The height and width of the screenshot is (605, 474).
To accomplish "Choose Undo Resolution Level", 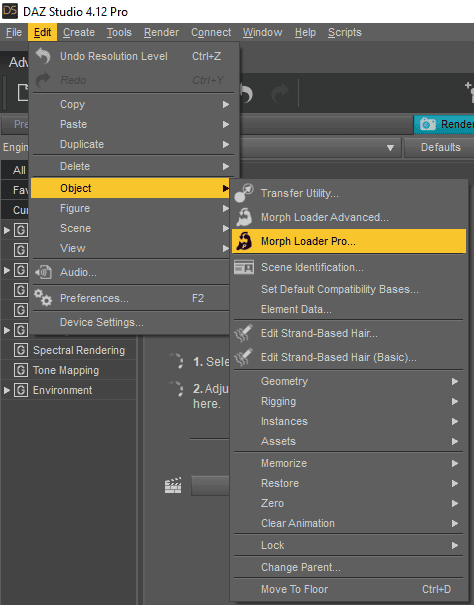I will click(x=134, y=56).
